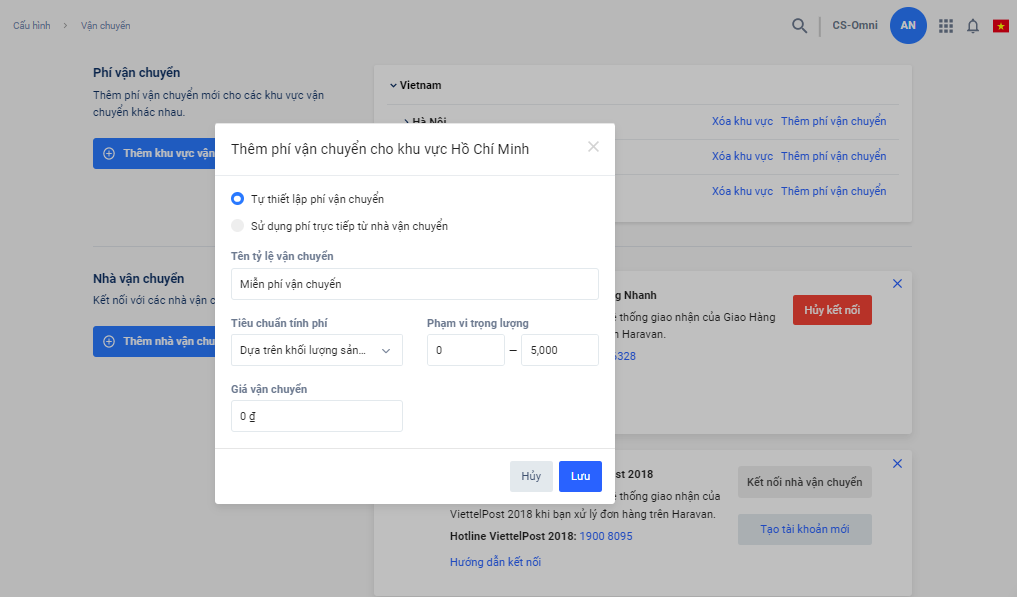The width and height of the screenshot is (1017, 597).
Task: Open the apps grid icon
Action: (945, 26)
